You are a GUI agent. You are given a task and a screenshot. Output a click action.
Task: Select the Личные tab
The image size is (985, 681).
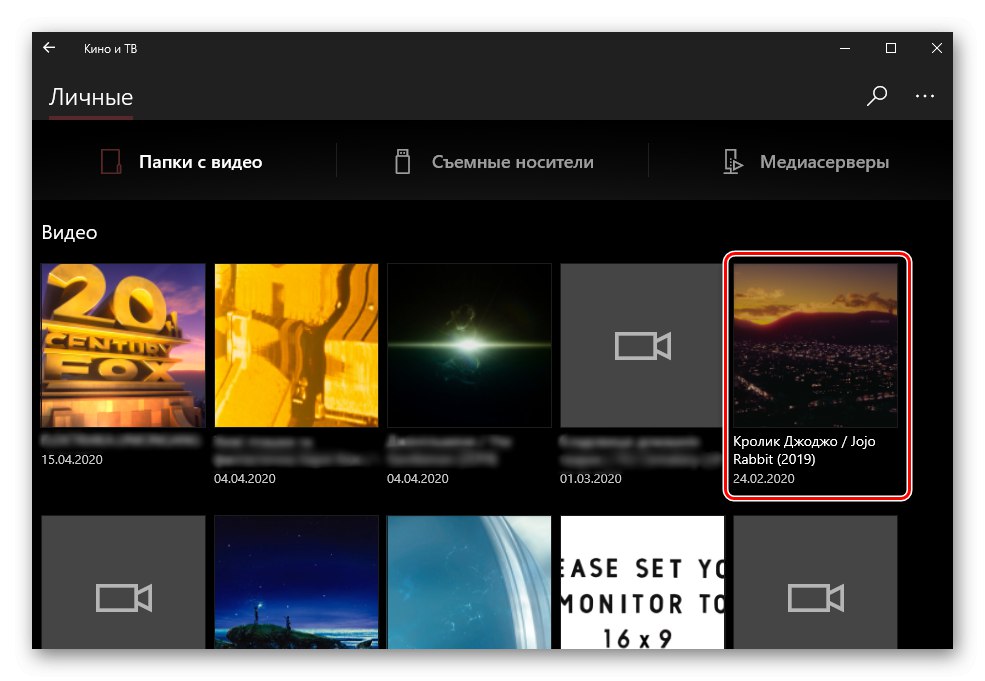tap(91, 97)
